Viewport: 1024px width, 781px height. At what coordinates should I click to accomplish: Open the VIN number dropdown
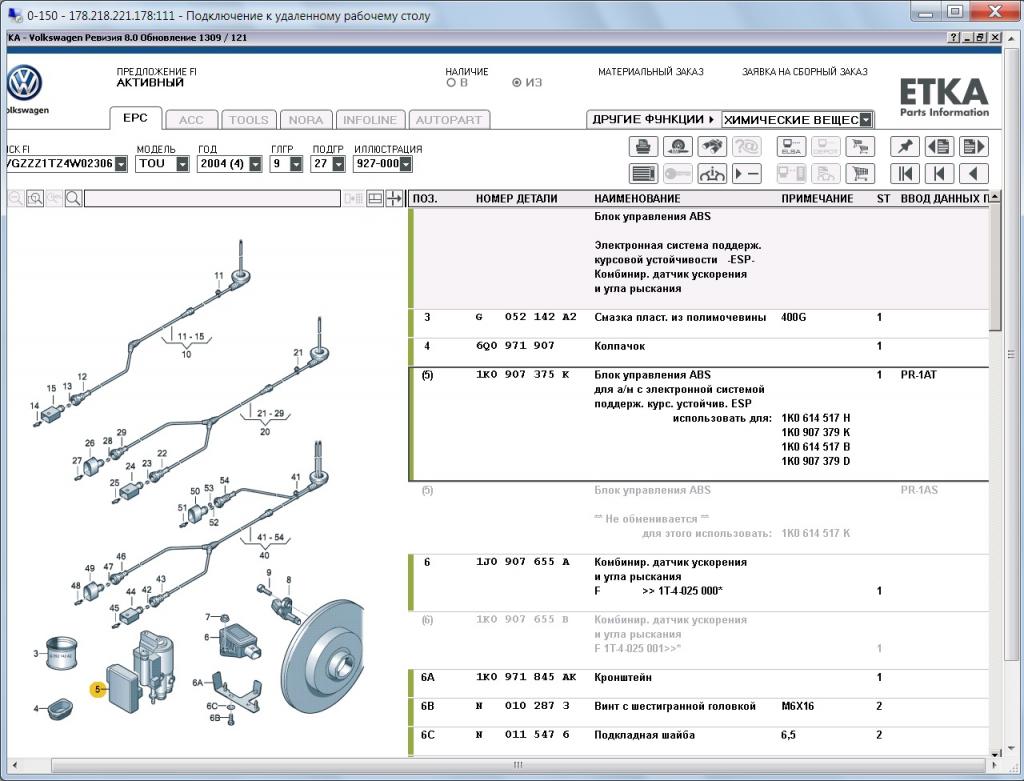point(121,164)
